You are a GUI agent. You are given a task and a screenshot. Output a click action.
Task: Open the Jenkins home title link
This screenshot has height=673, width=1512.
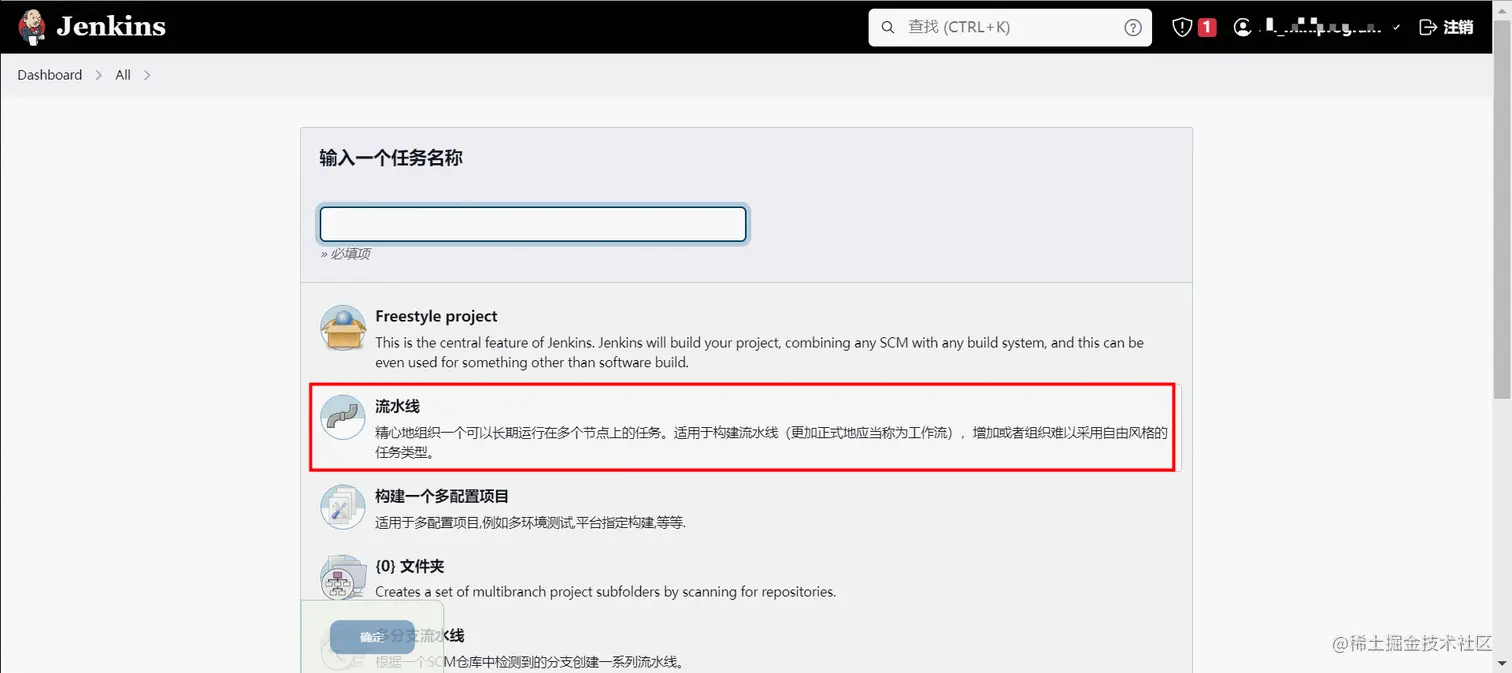(111, 27)
